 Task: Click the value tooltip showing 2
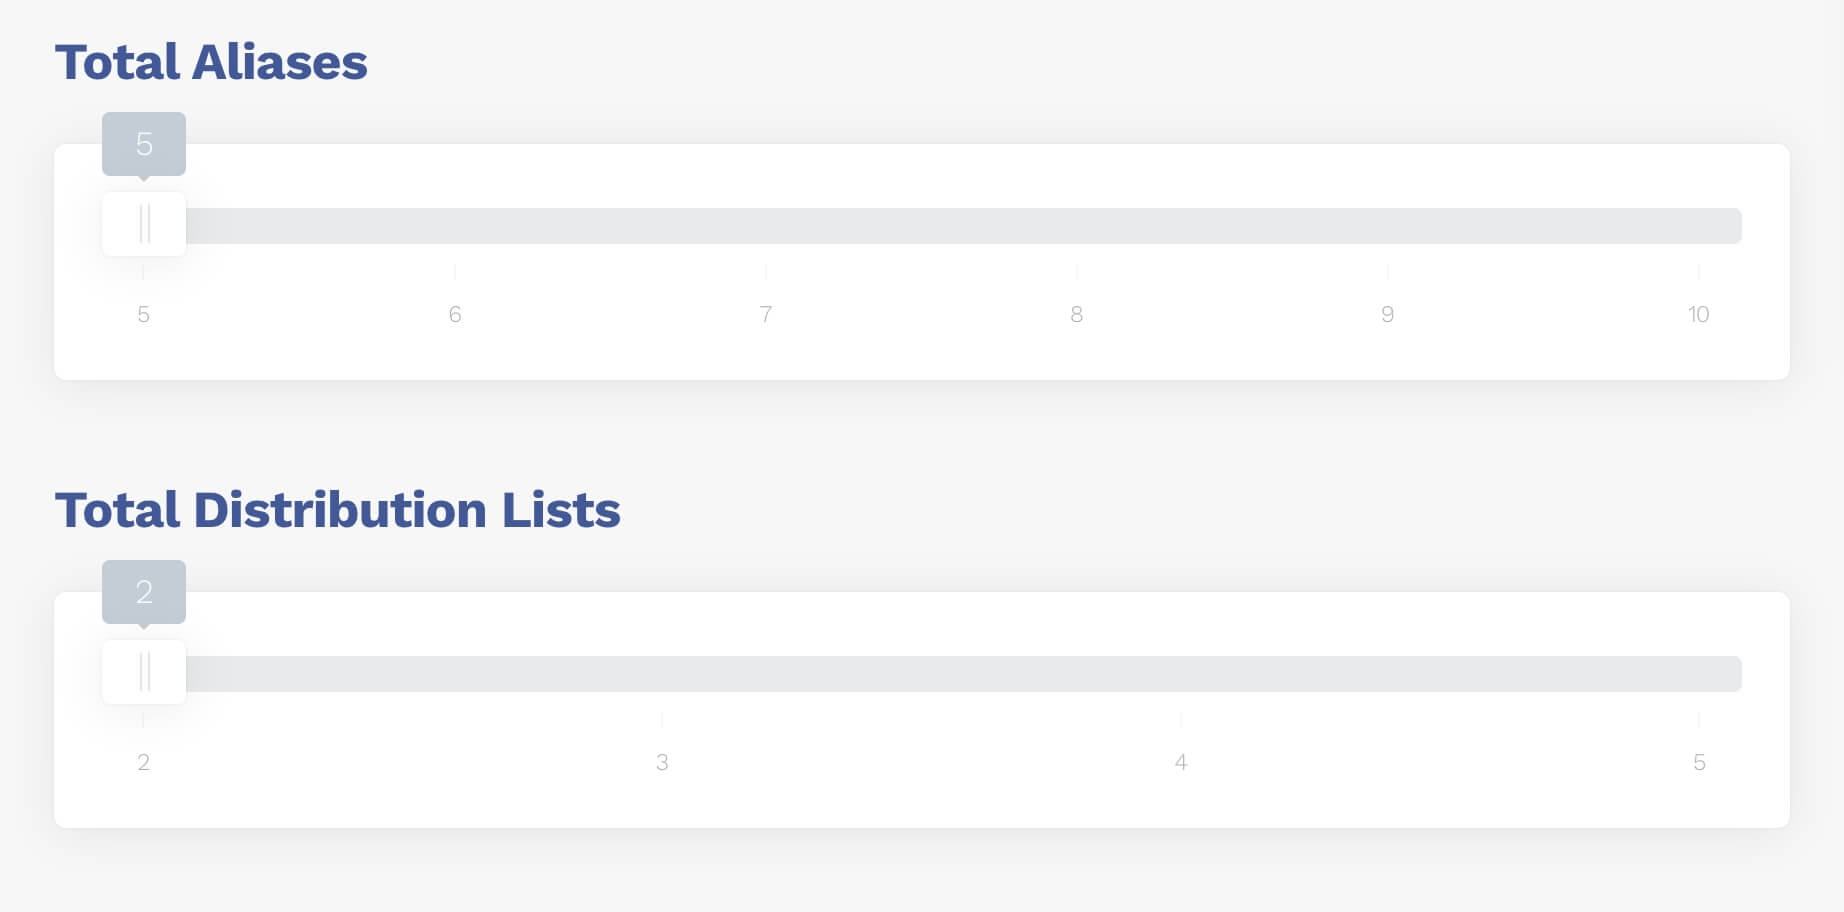coord(144,592)
